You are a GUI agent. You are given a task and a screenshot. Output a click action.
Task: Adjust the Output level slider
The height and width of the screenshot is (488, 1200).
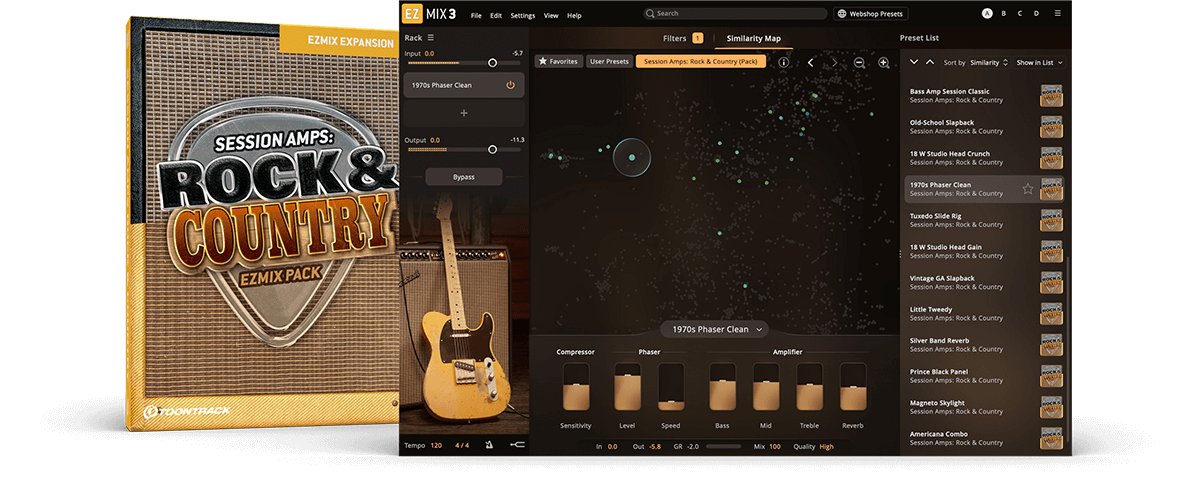pyautogui.click(x=463, y=149)
